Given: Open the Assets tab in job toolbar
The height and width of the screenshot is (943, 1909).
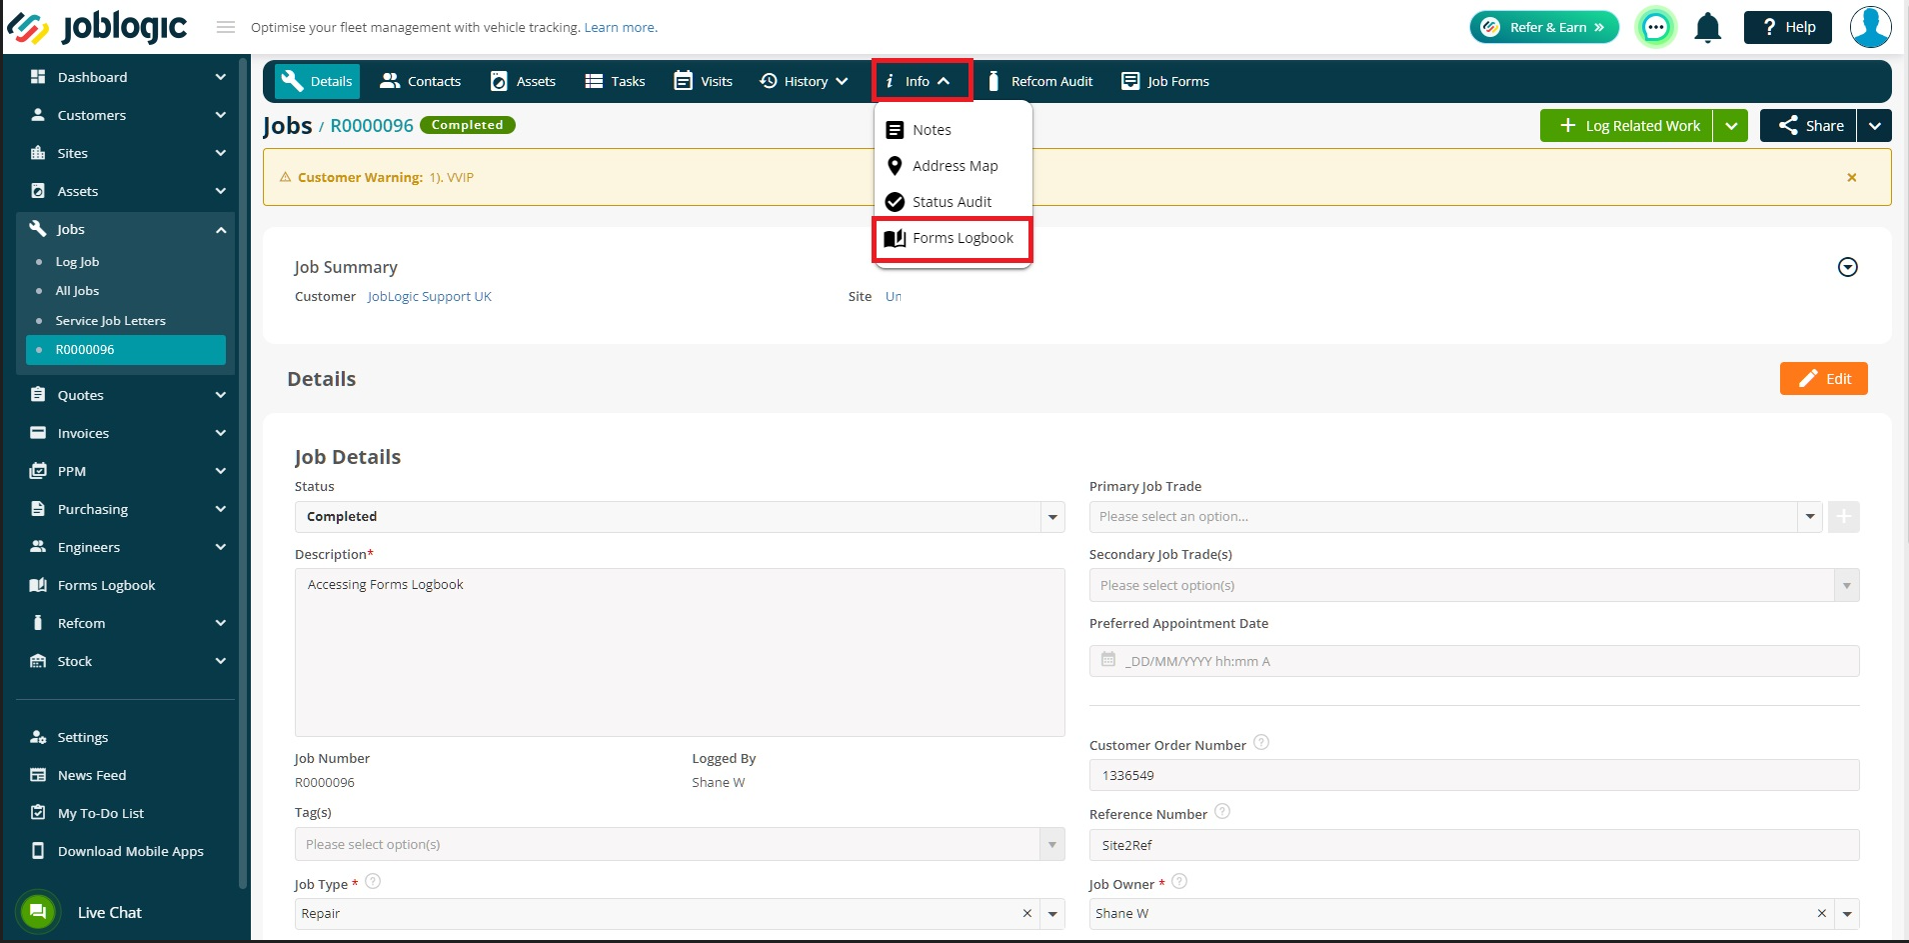Looking at the screenshot, I should (523, 81).
